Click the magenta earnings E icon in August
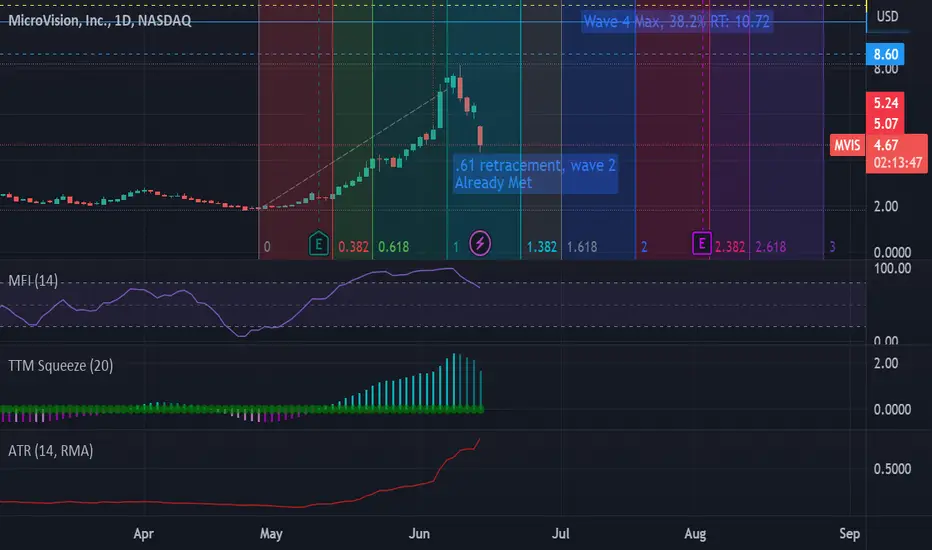This screenshot has width=932, height=550. pyautogui.click(x=702, y=244)
